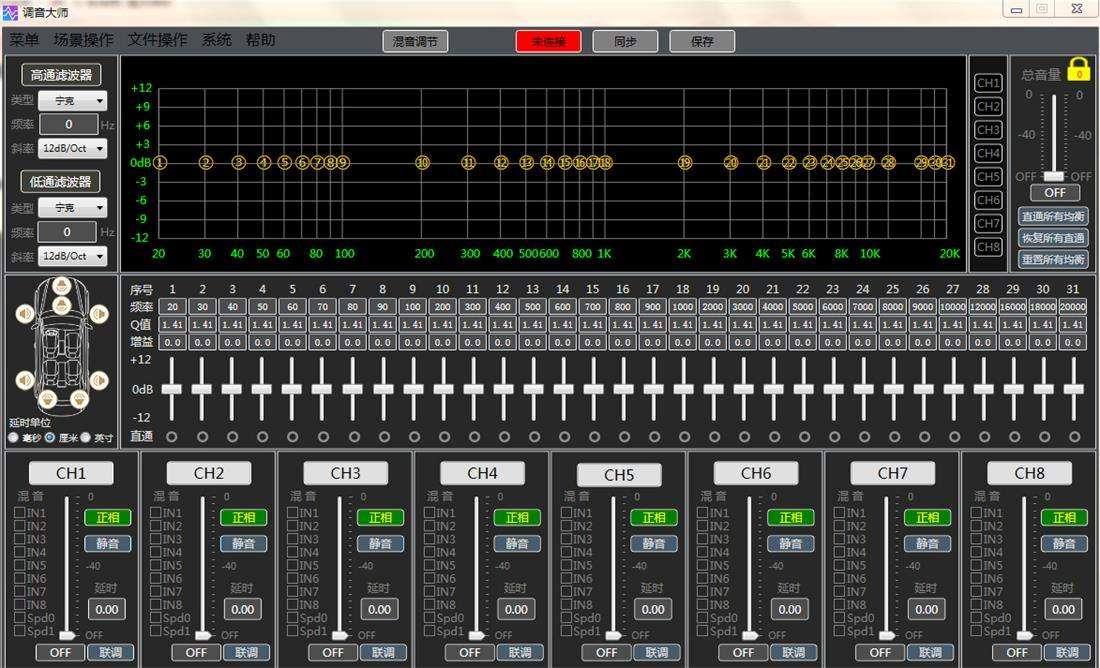Select the front-left door speaker on the car diagram
Viewport: 1100px width, 668px height.
pos(25,313)
